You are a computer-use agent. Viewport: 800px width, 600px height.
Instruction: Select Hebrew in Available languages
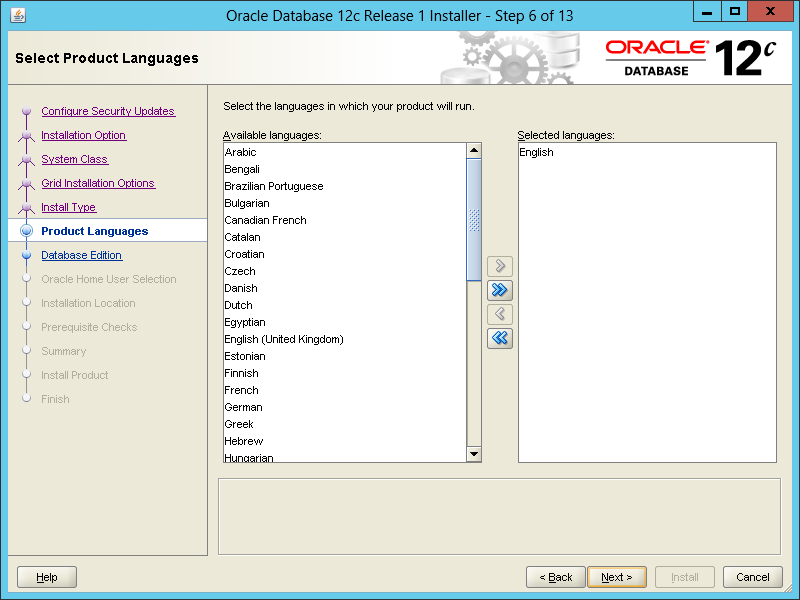pyautogui.click(x=345, y=441)
